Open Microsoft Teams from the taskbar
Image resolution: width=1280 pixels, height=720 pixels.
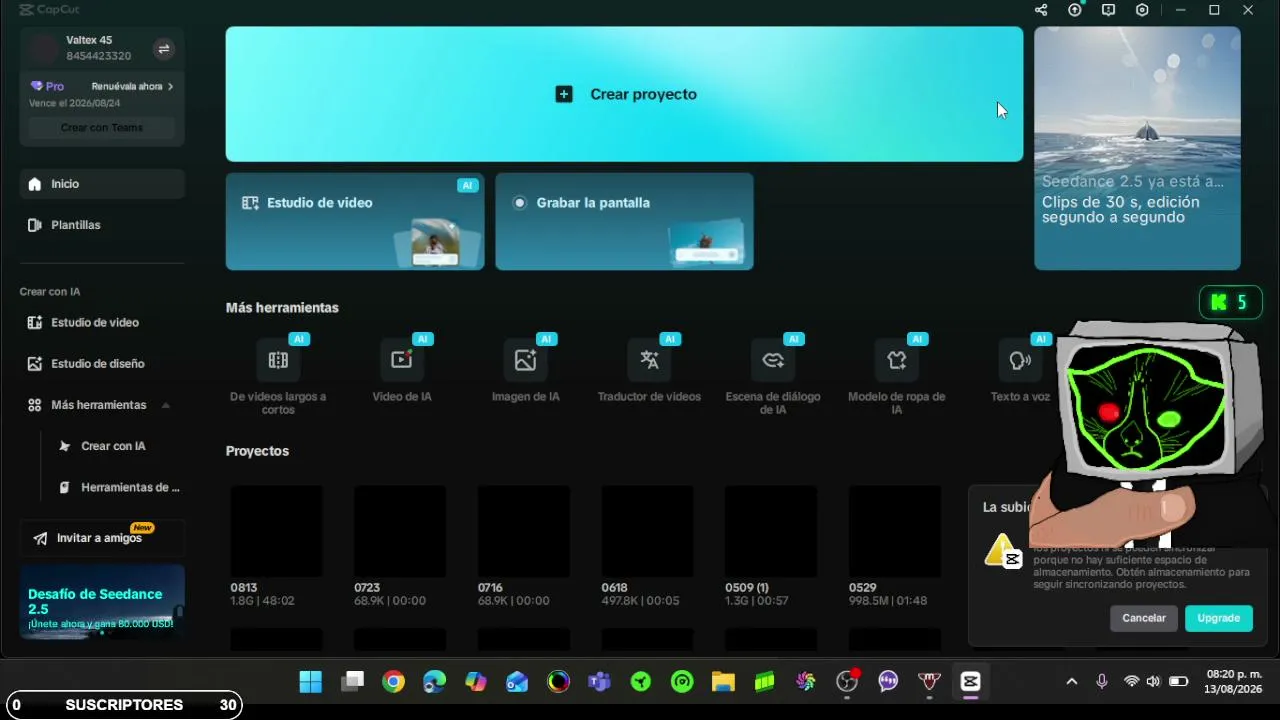(x=599, y=682)
